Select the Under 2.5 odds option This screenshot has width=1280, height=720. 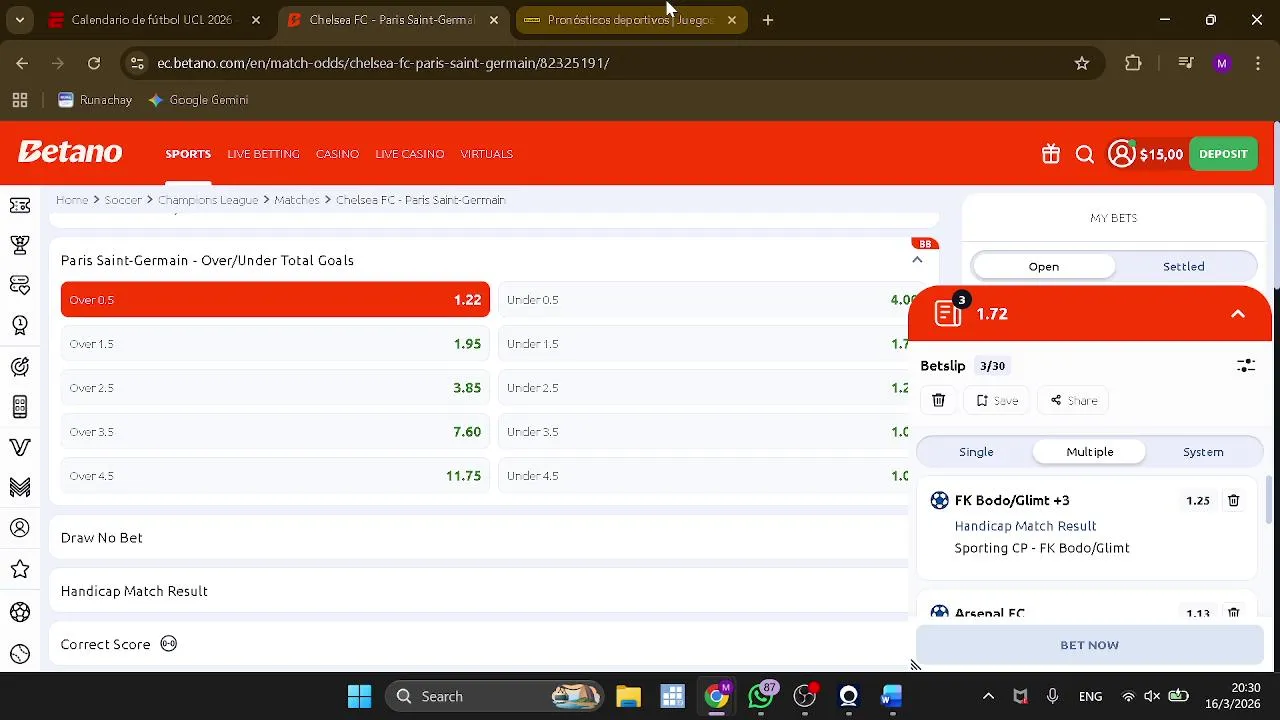pos(703,388)
